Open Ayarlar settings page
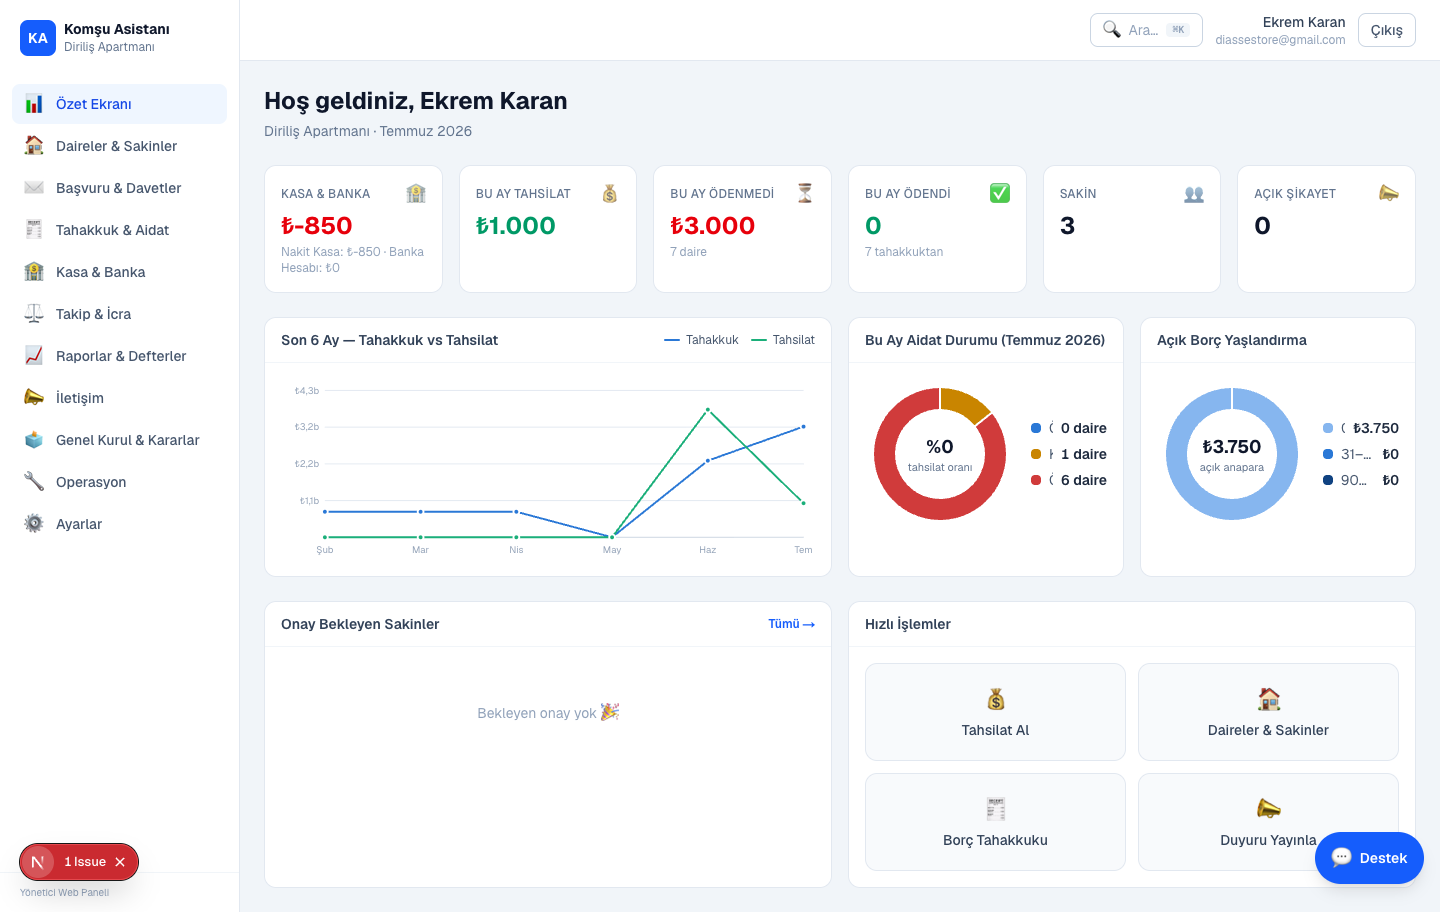The height and width of the screenshot is (912, 1440). point(119,524)
